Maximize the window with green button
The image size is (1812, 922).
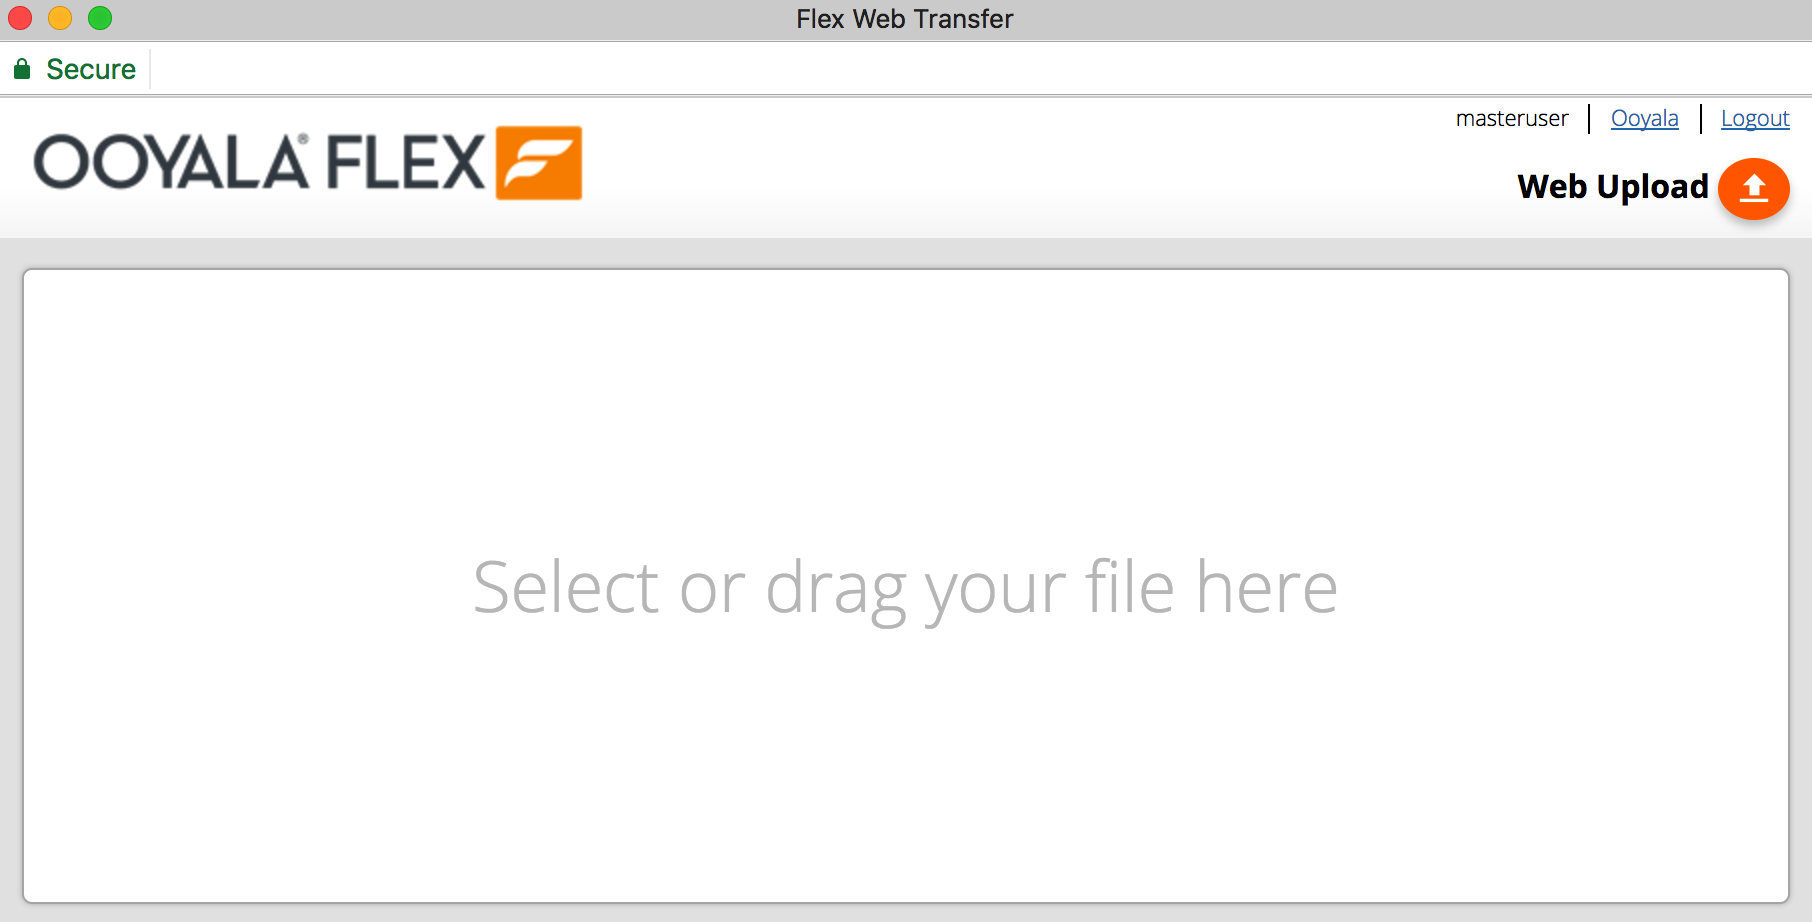pyautogui.click(x=100, y=18)
